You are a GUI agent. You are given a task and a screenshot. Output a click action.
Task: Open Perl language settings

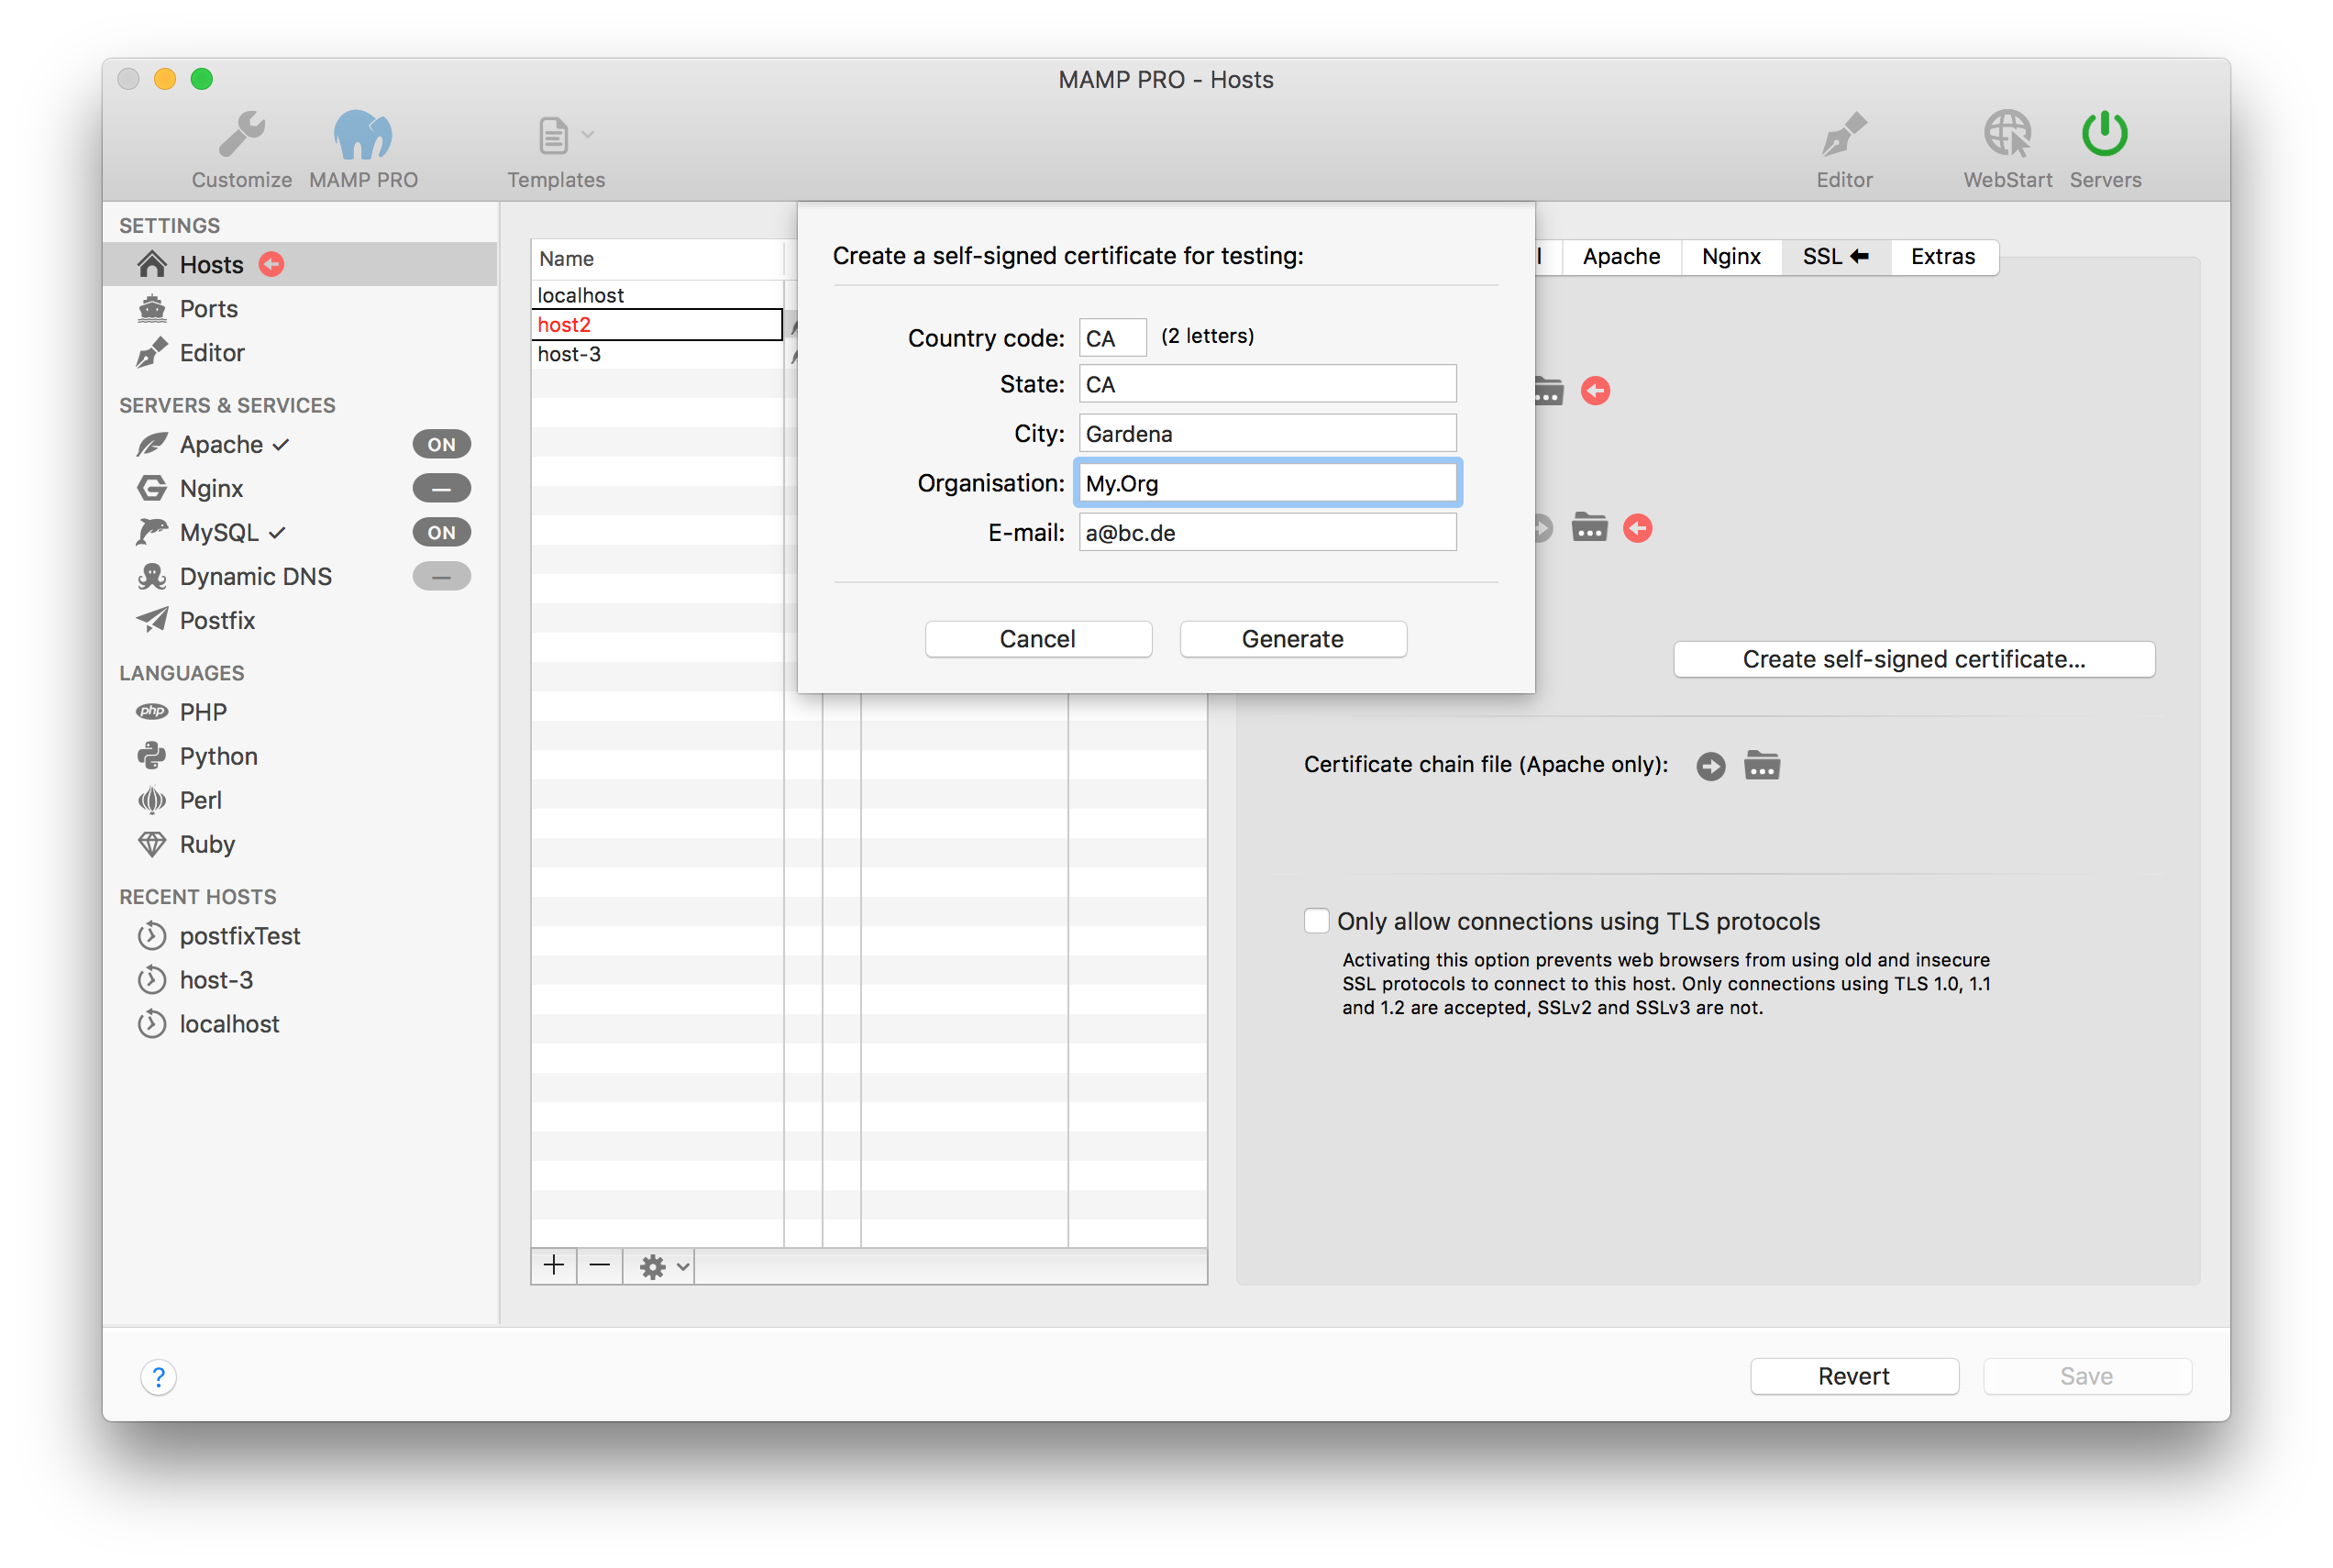point(300,800)
